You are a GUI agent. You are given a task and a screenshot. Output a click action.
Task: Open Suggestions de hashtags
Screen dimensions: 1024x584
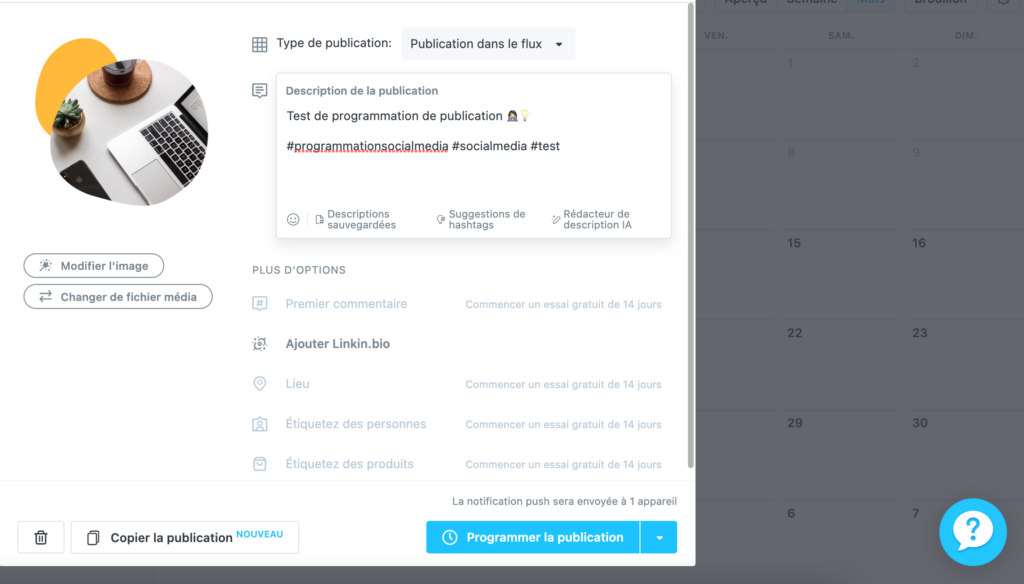click(x=481, y=219)
